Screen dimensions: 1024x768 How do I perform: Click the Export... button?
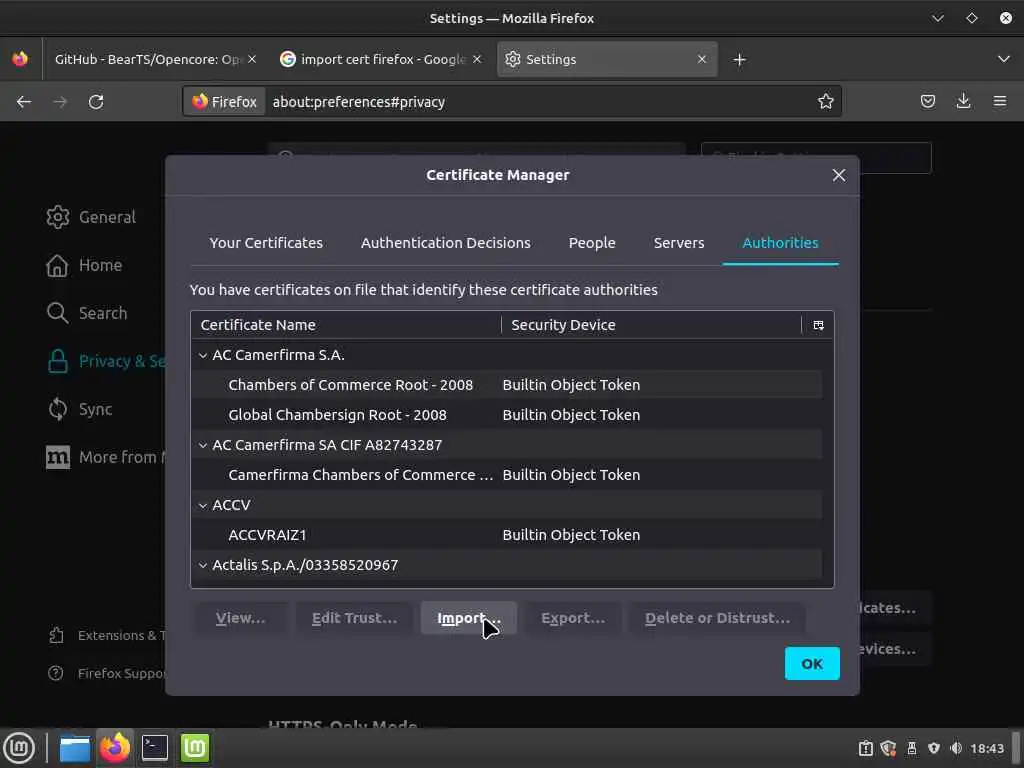point(573,618)
